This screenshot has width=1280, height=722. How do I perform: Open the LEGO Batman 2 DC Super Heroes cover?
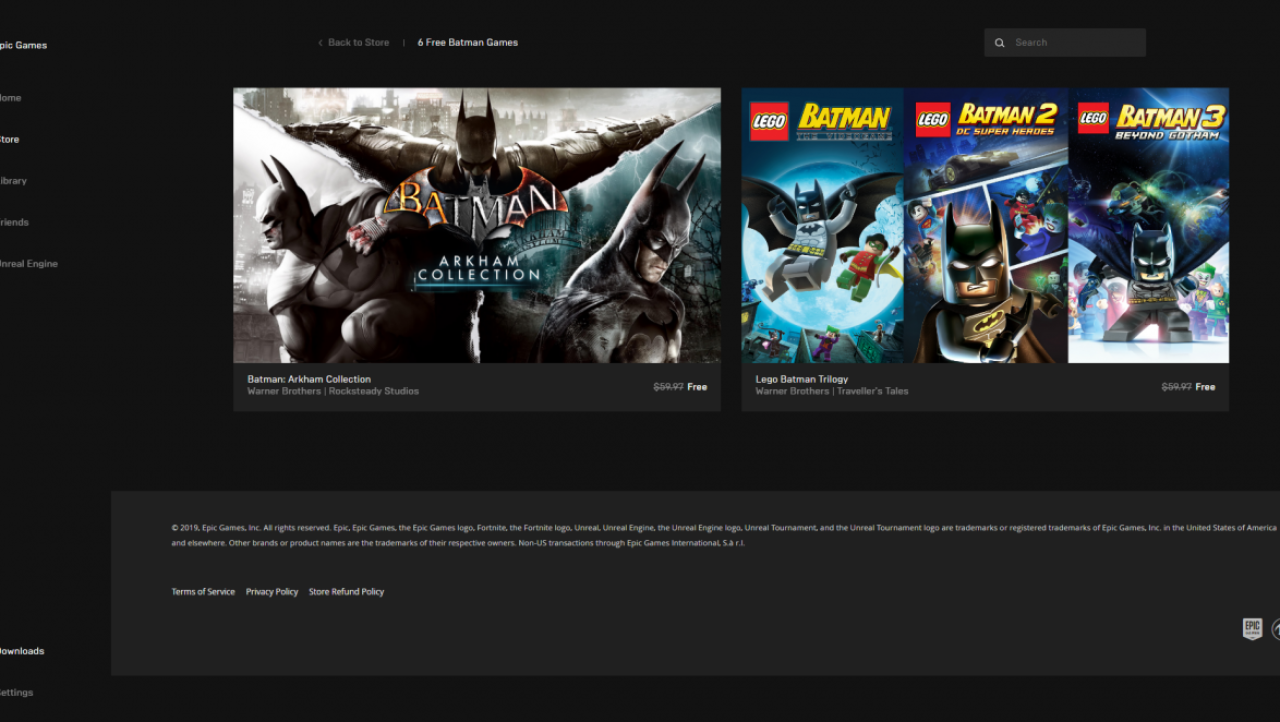(986, 225)
